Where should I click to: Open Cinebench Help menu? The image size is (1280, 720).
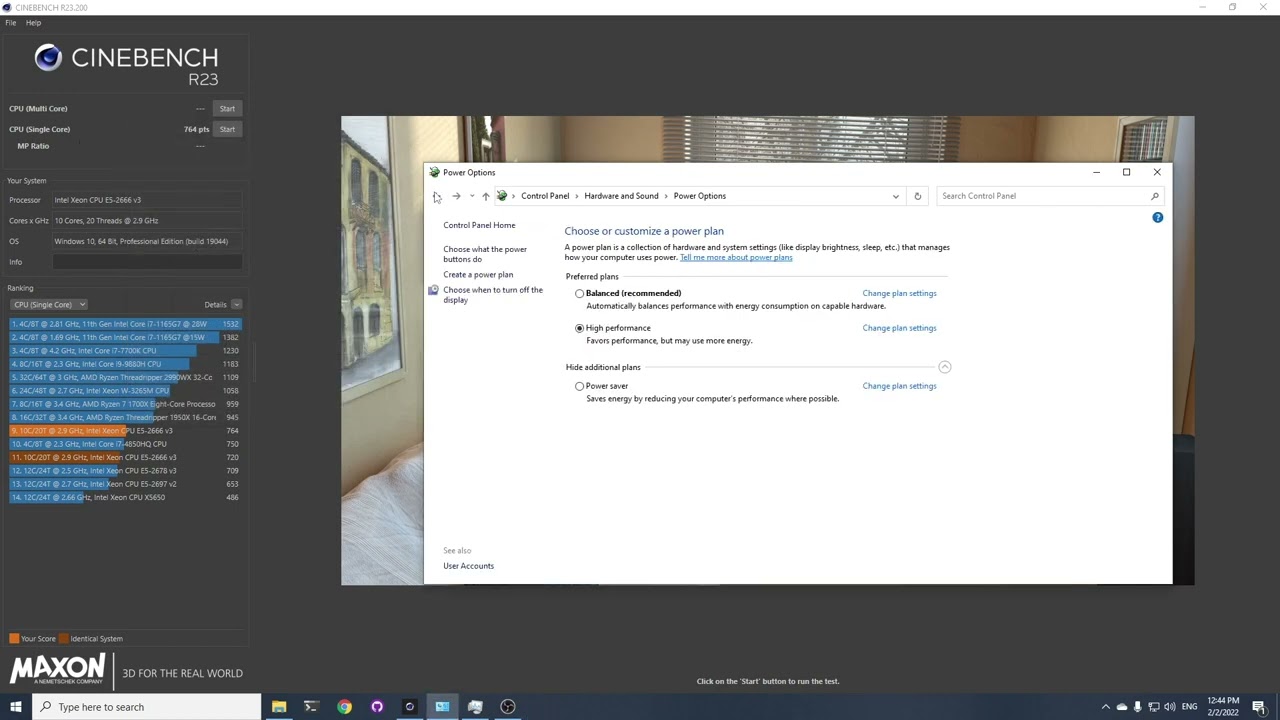(x=33, y=22)
